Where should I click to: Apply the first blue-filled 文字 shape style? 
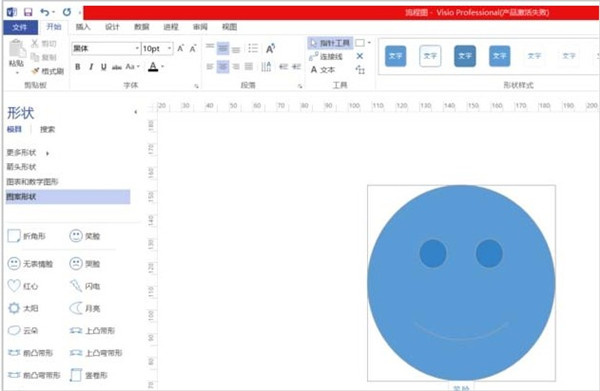[395, 56]
